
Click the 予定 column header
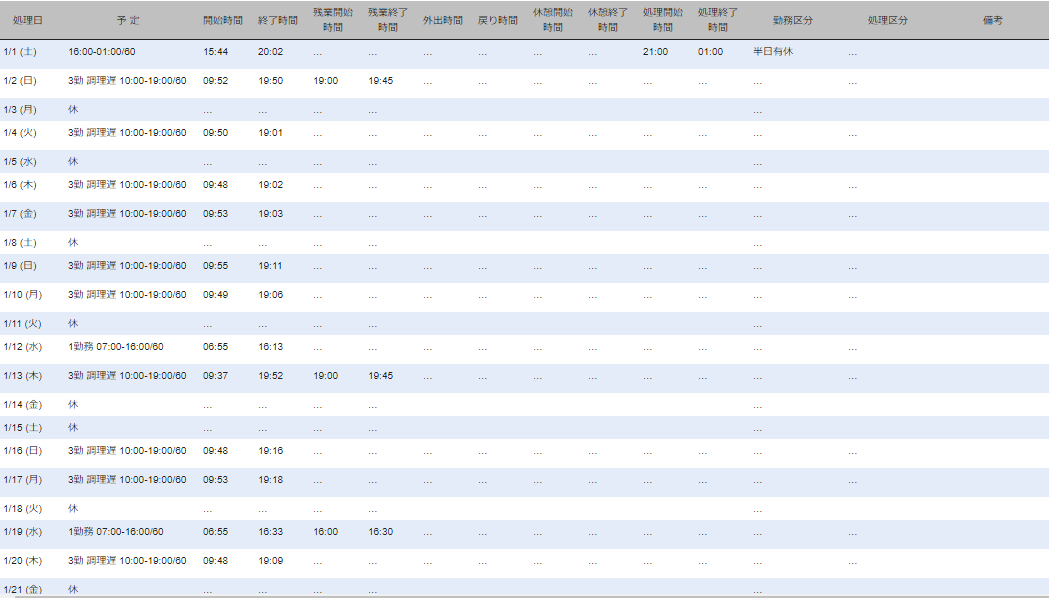(128, 20)
